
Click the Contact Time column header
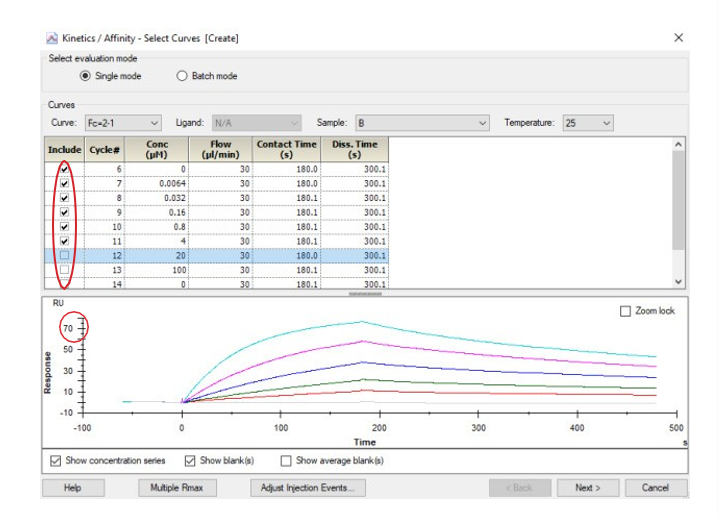pyautogui.click(x=286, y=149)
